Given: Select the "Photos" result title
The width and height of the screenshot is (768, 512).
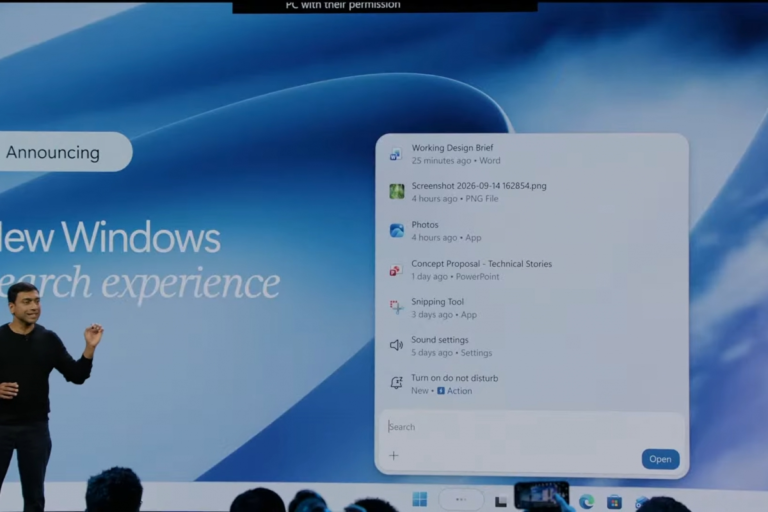Looking at the screenshot, I should coord(425,224).
